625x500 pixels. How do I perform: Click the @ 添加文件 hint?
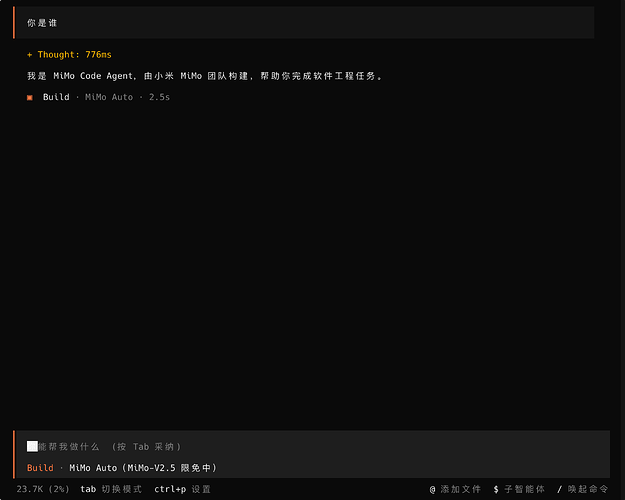[x=455, y=489]
